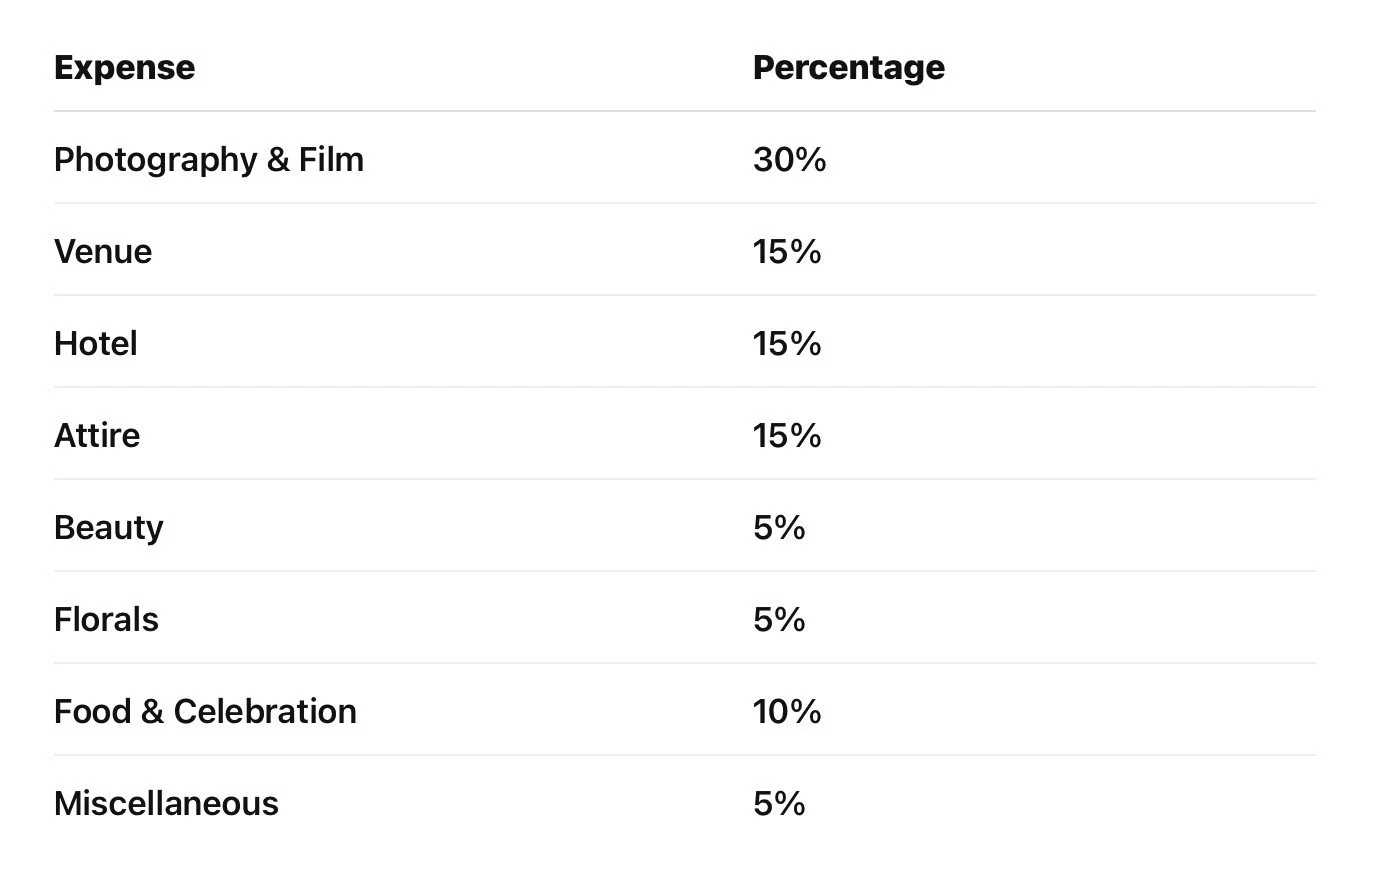Select the Florals expense cell
Viewport: 1376px width, 872px height.
(106, 620)
